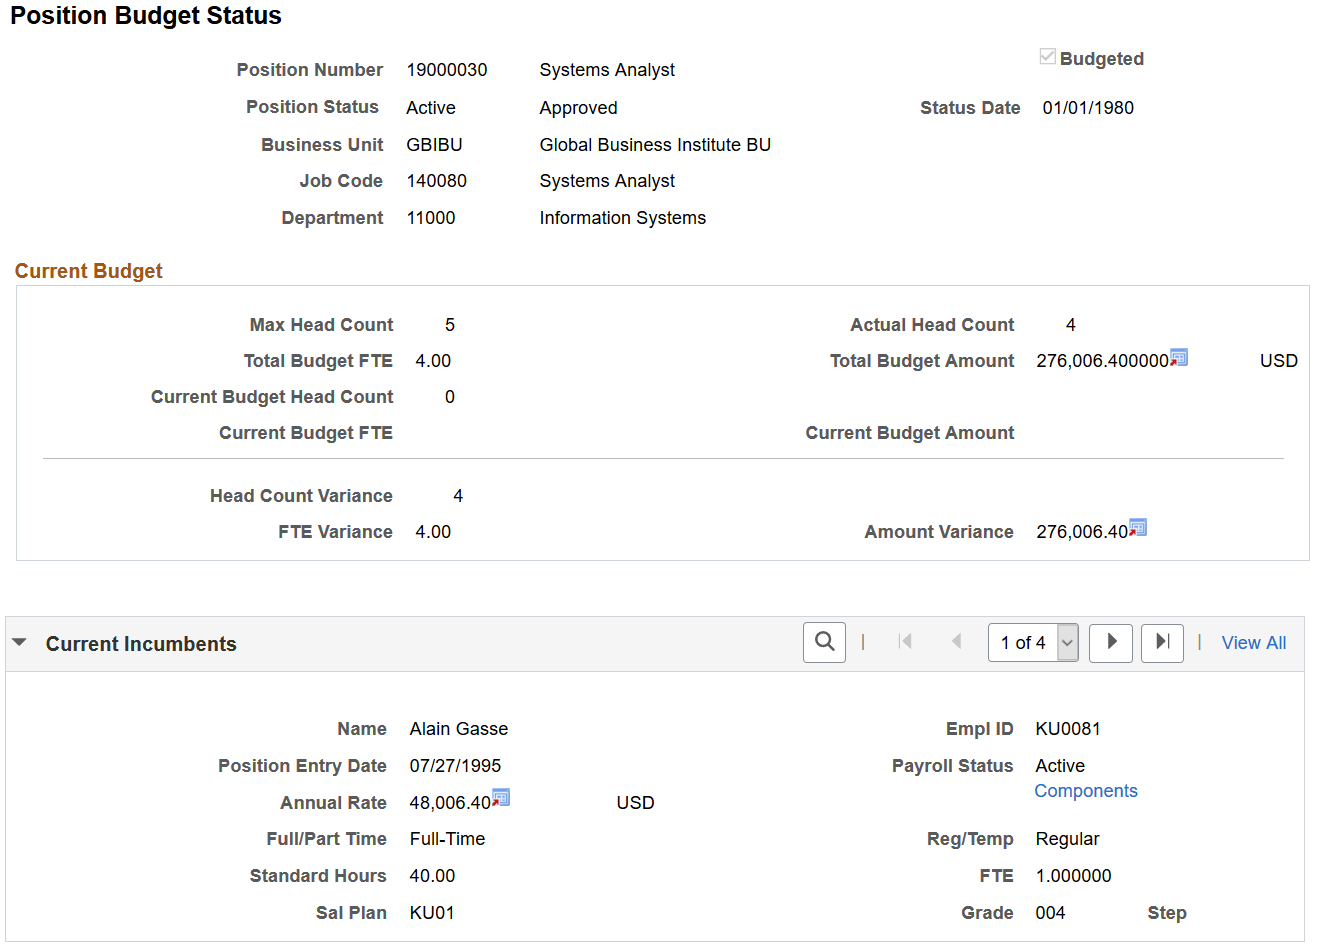The width and height of the screenshot is (1320, 950).
Task: Click the Current Incumbents header text
Action: (140, 643)
